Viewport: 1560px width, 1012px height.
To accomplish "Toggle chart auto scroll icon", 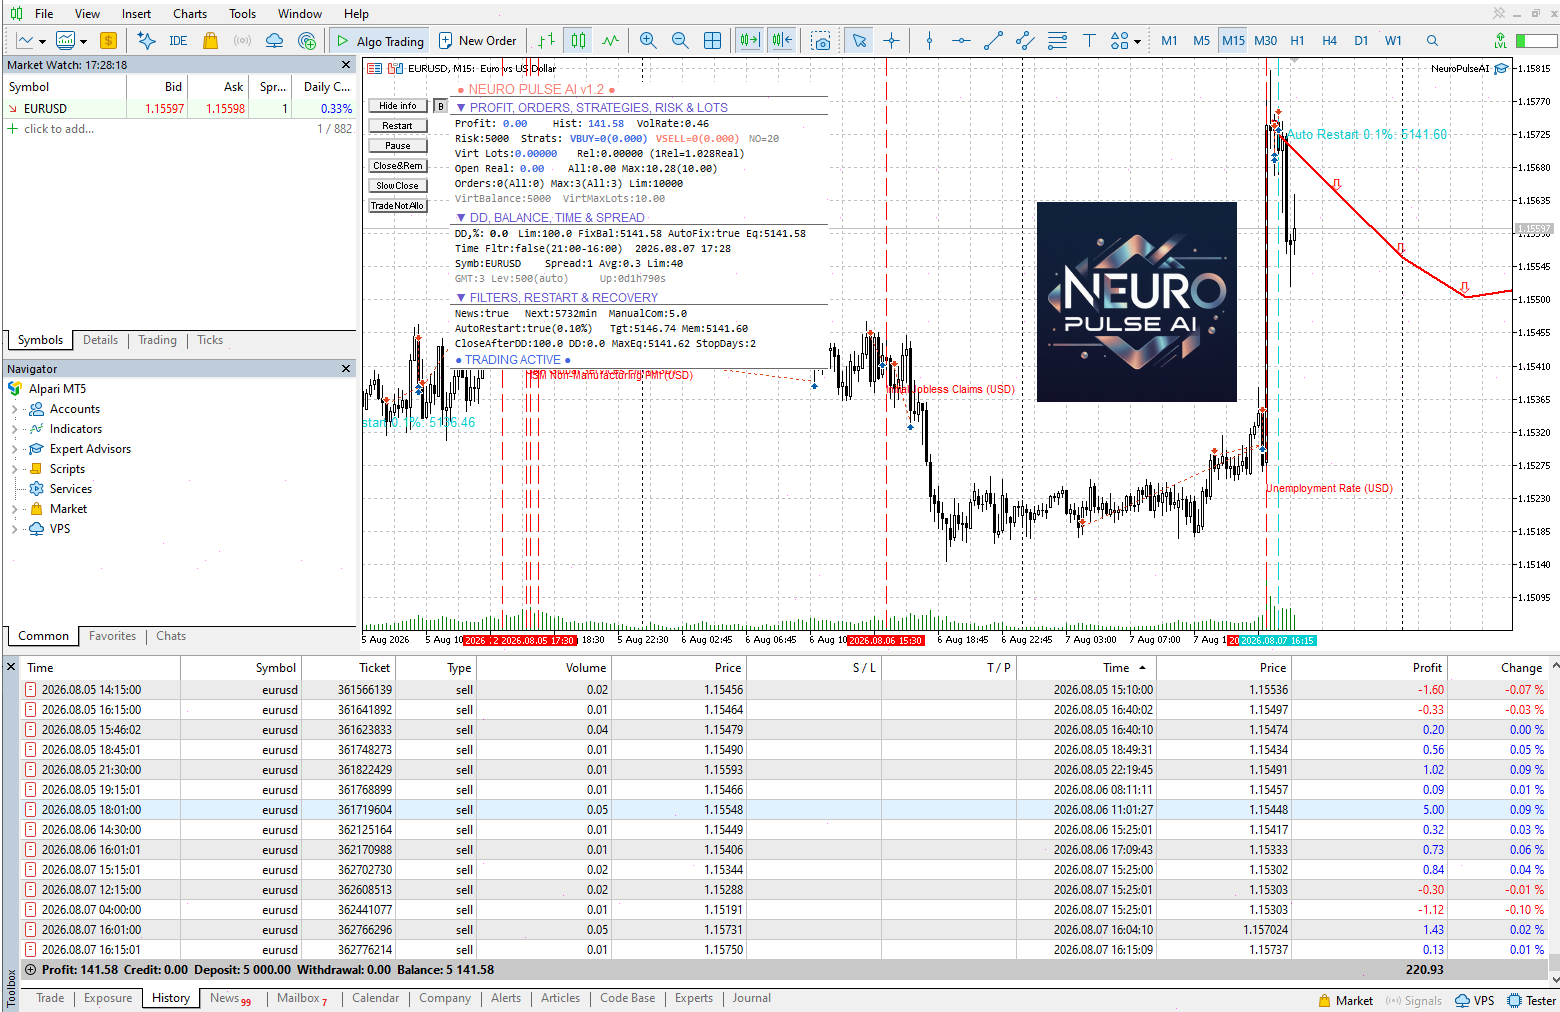I will coord(749,41).
